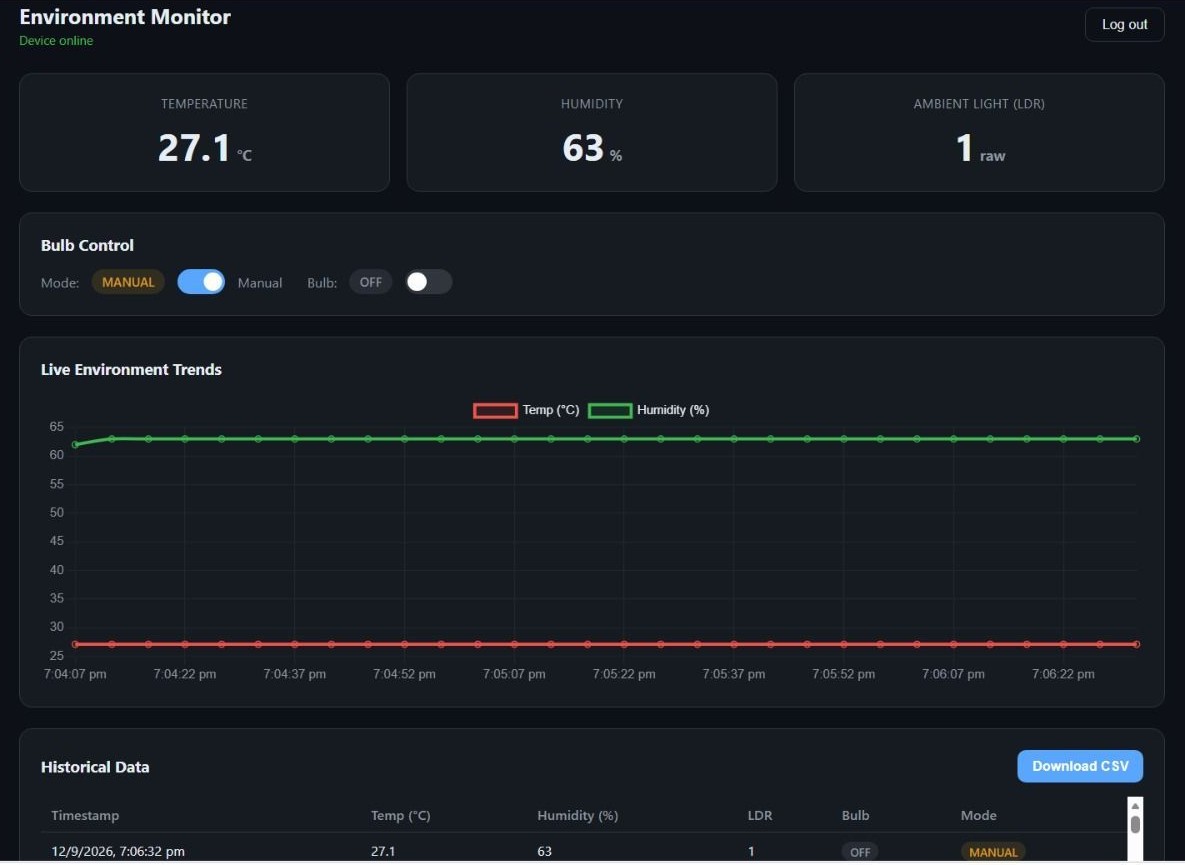This screenshot has height=865, width=1185.
Task: Click the Timestamp column header
Action: tap(85, 815)
